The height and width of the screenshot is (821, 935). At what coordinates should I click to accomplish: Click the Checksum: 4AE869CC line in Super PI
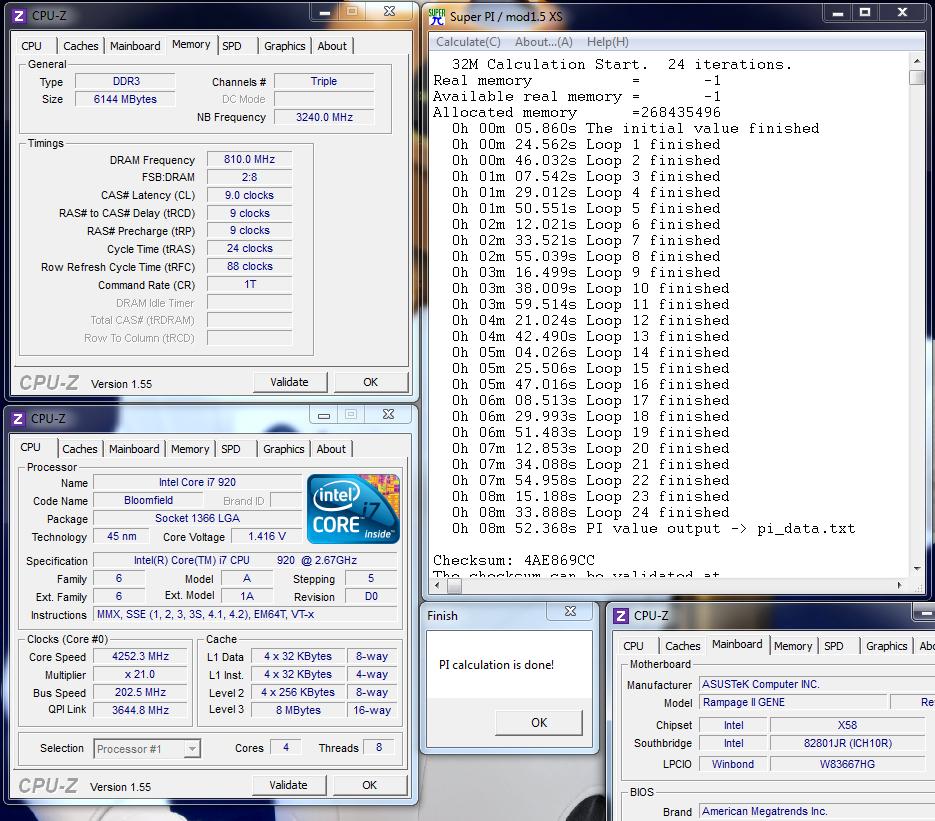tap(513, 560)
